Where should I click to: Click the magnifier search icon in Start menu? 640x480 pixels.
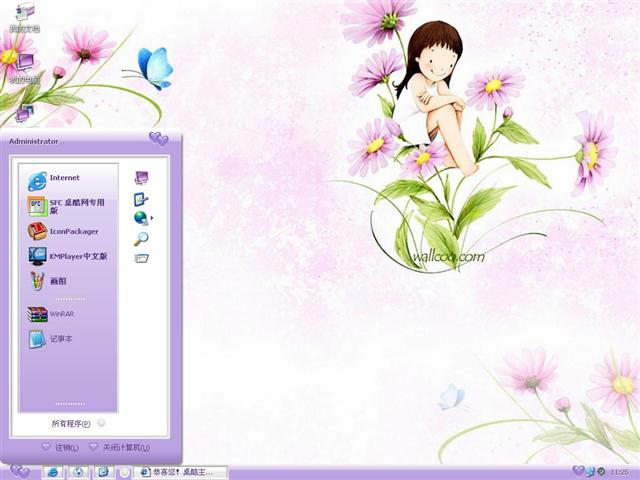pyautogui.click(x=141, y=238)
